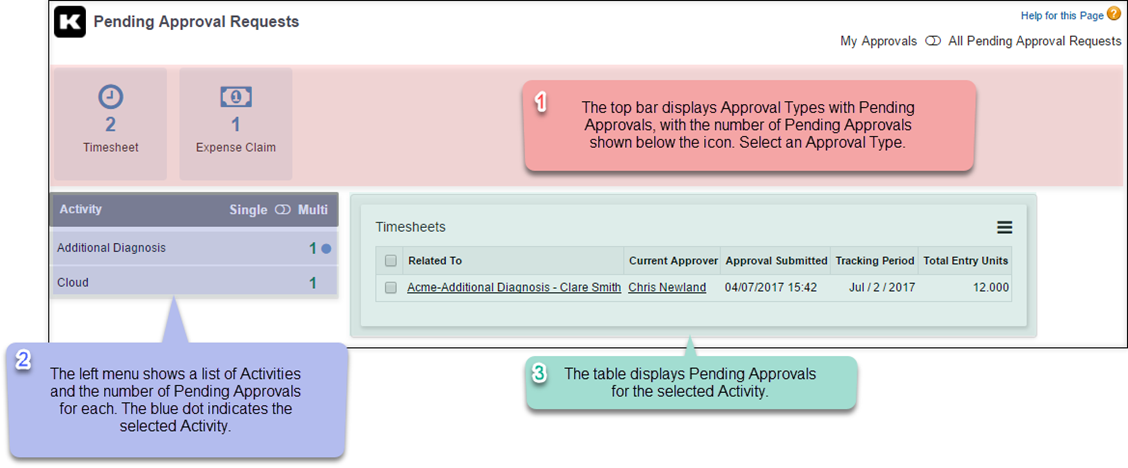Select the Timesheet clock icon

click(x=110, y=97)
